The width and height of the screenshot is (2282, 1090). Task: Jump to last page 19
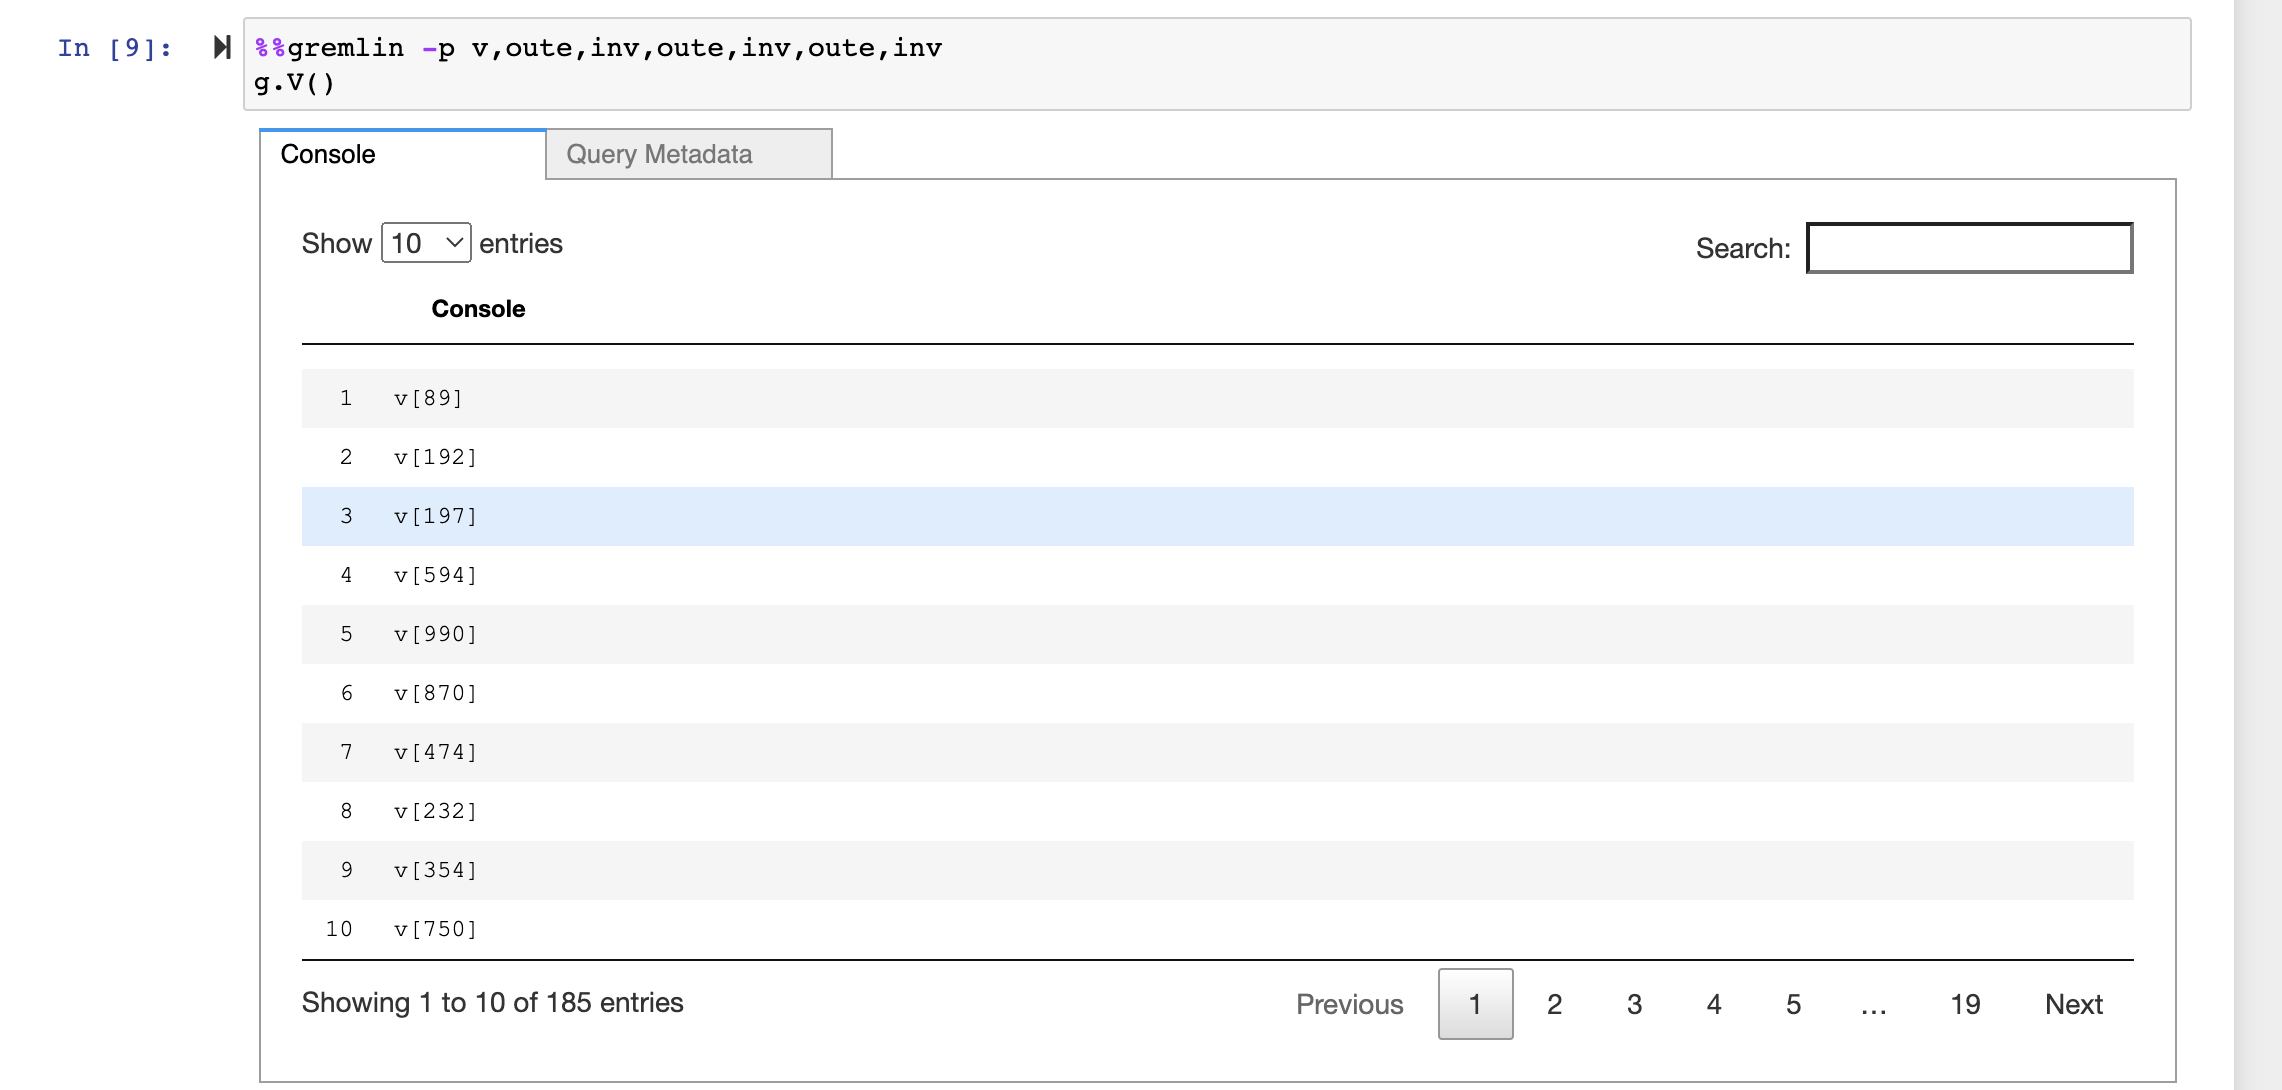pyautogui.click(x=1964, y=1004)
